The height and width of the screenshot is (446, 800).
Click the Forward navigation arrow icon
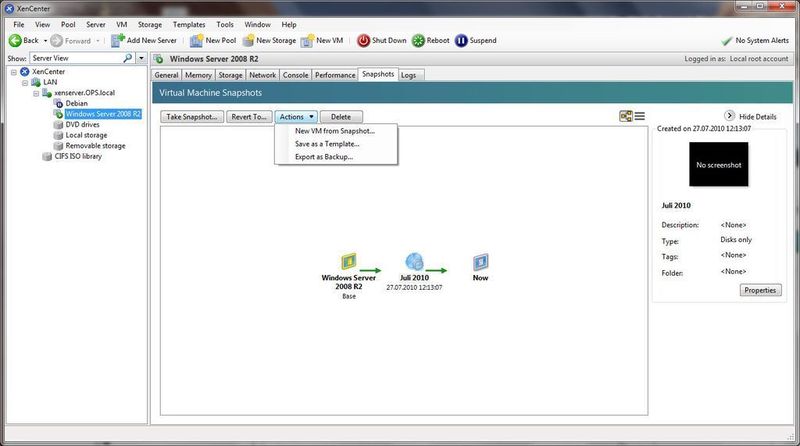point(57,41)
